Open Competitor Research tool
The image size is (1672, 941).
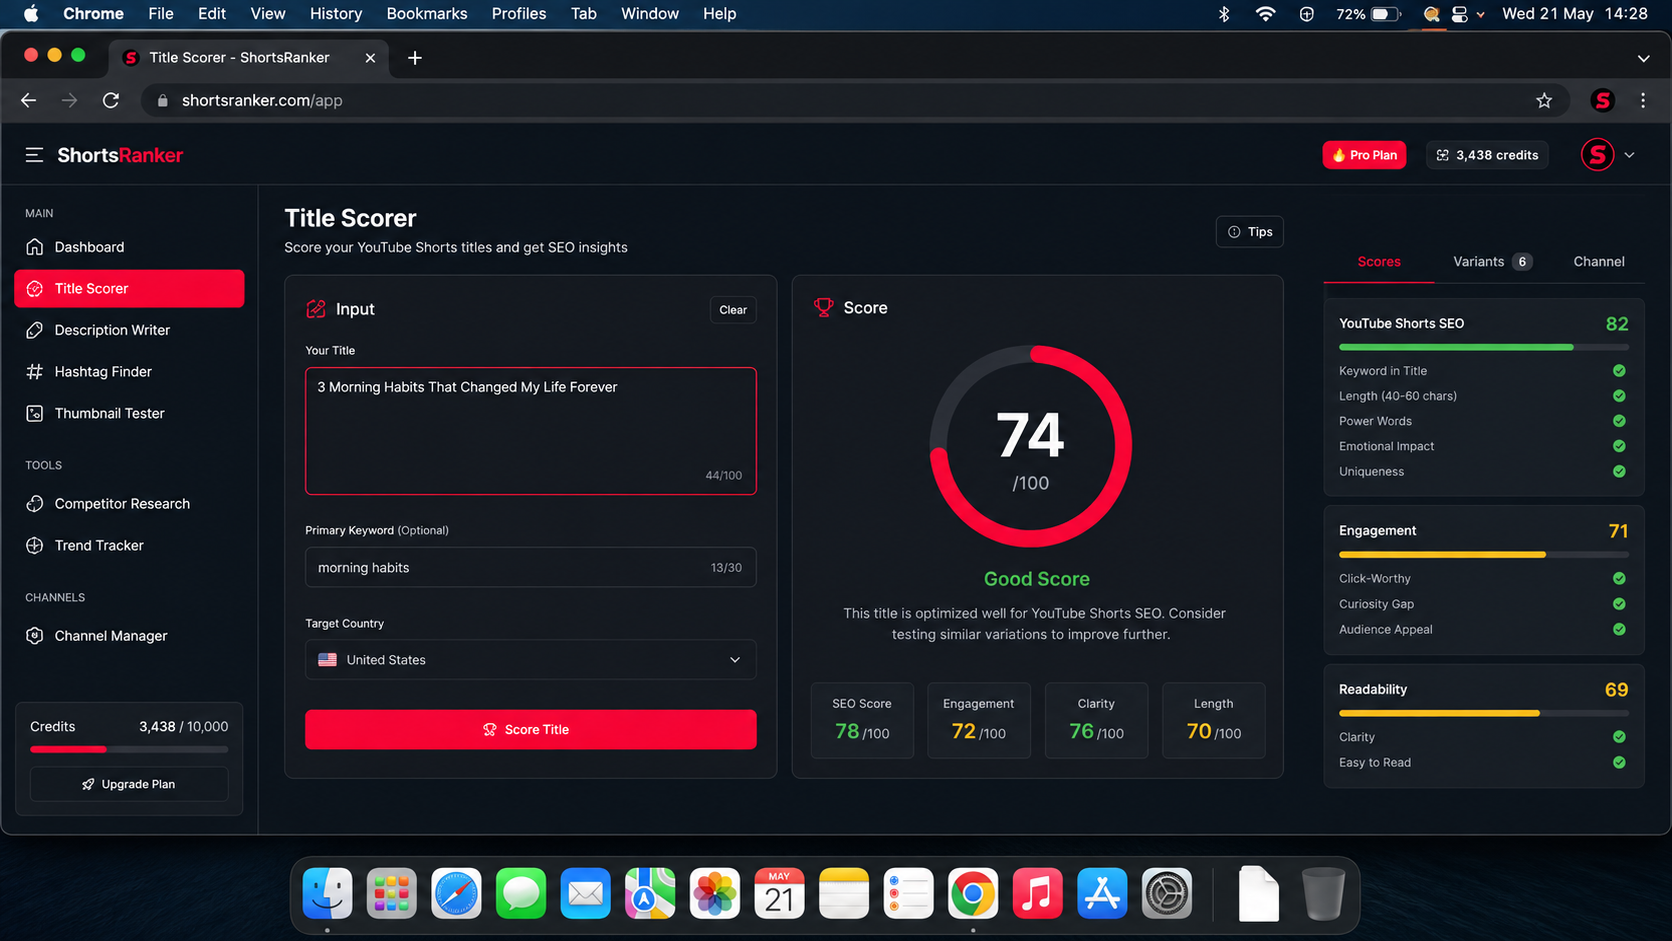click(x=129, y=504)
